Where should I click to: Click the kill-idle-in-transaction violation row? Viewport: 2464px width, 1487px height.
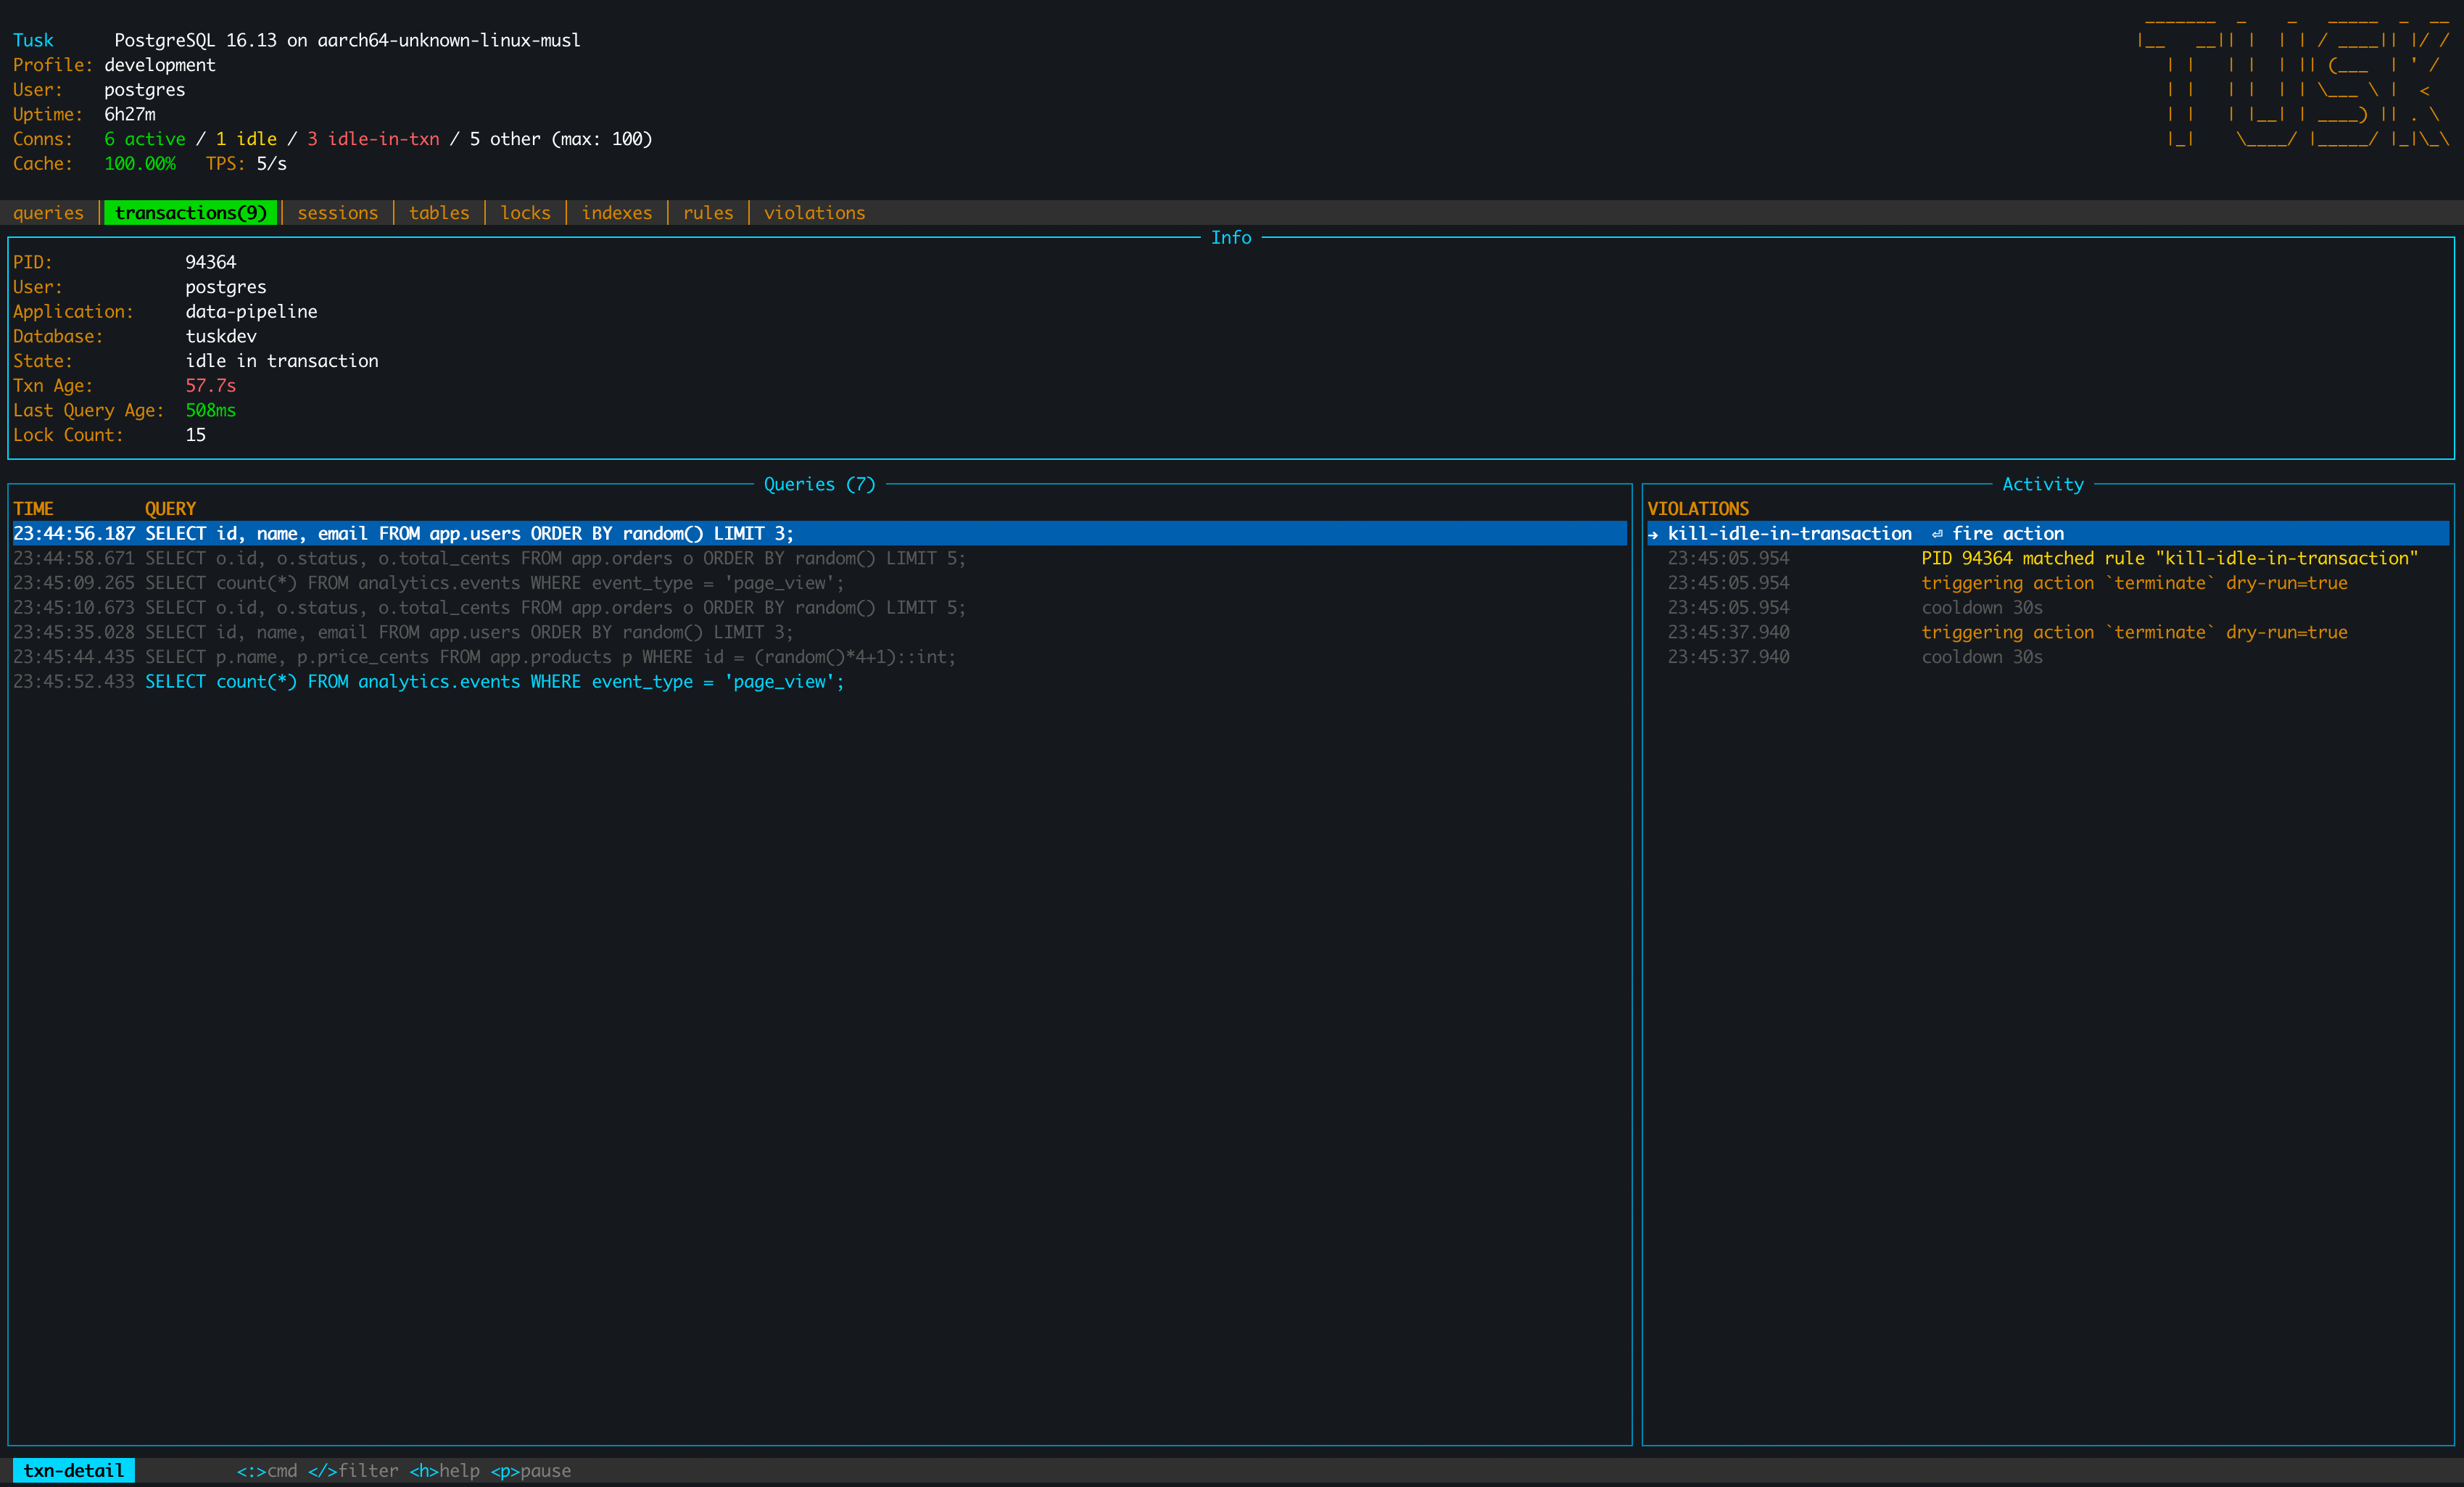point(2048,534)
